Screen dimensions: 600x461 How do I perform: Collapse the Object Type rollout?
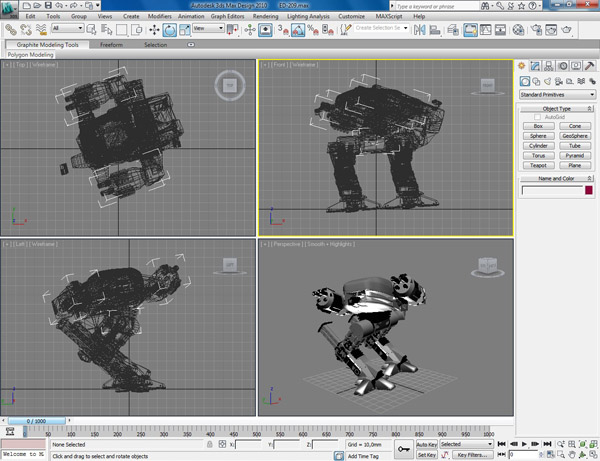click(x=557, y=108)
